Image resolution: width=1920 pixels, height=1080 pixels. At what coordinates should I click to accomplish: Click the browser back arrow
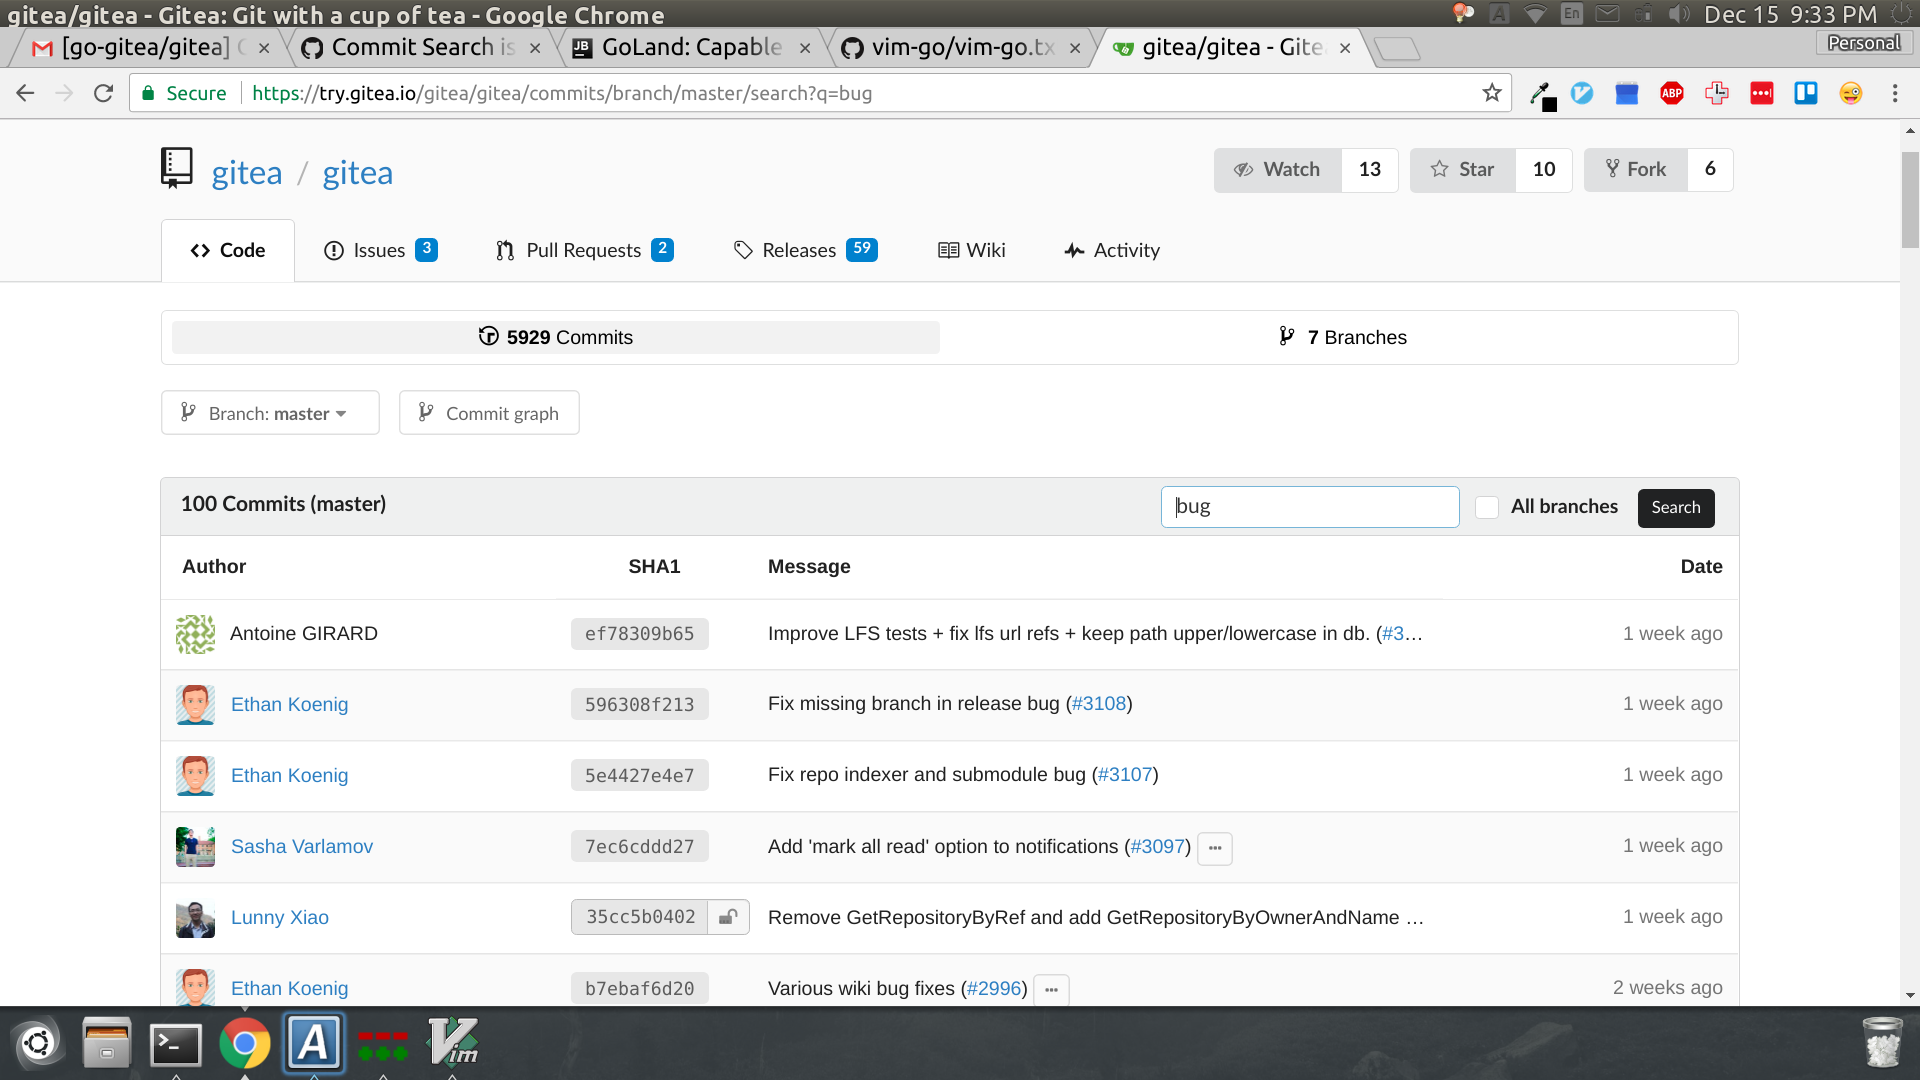26,93
